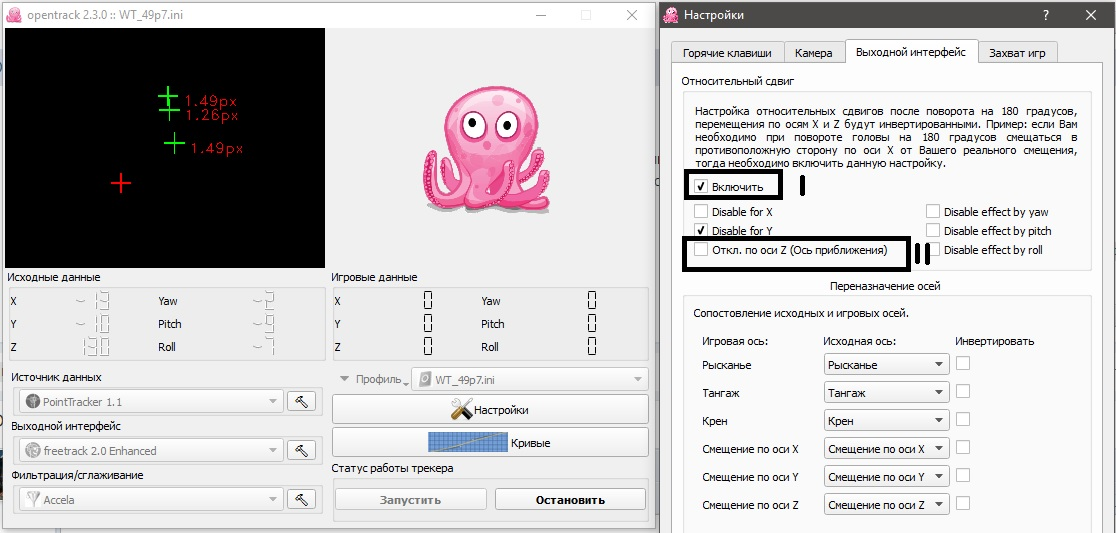Screen dimensions: 1116x533
Task: Open Настройки button in opentrack
Action: click(490, 409)
